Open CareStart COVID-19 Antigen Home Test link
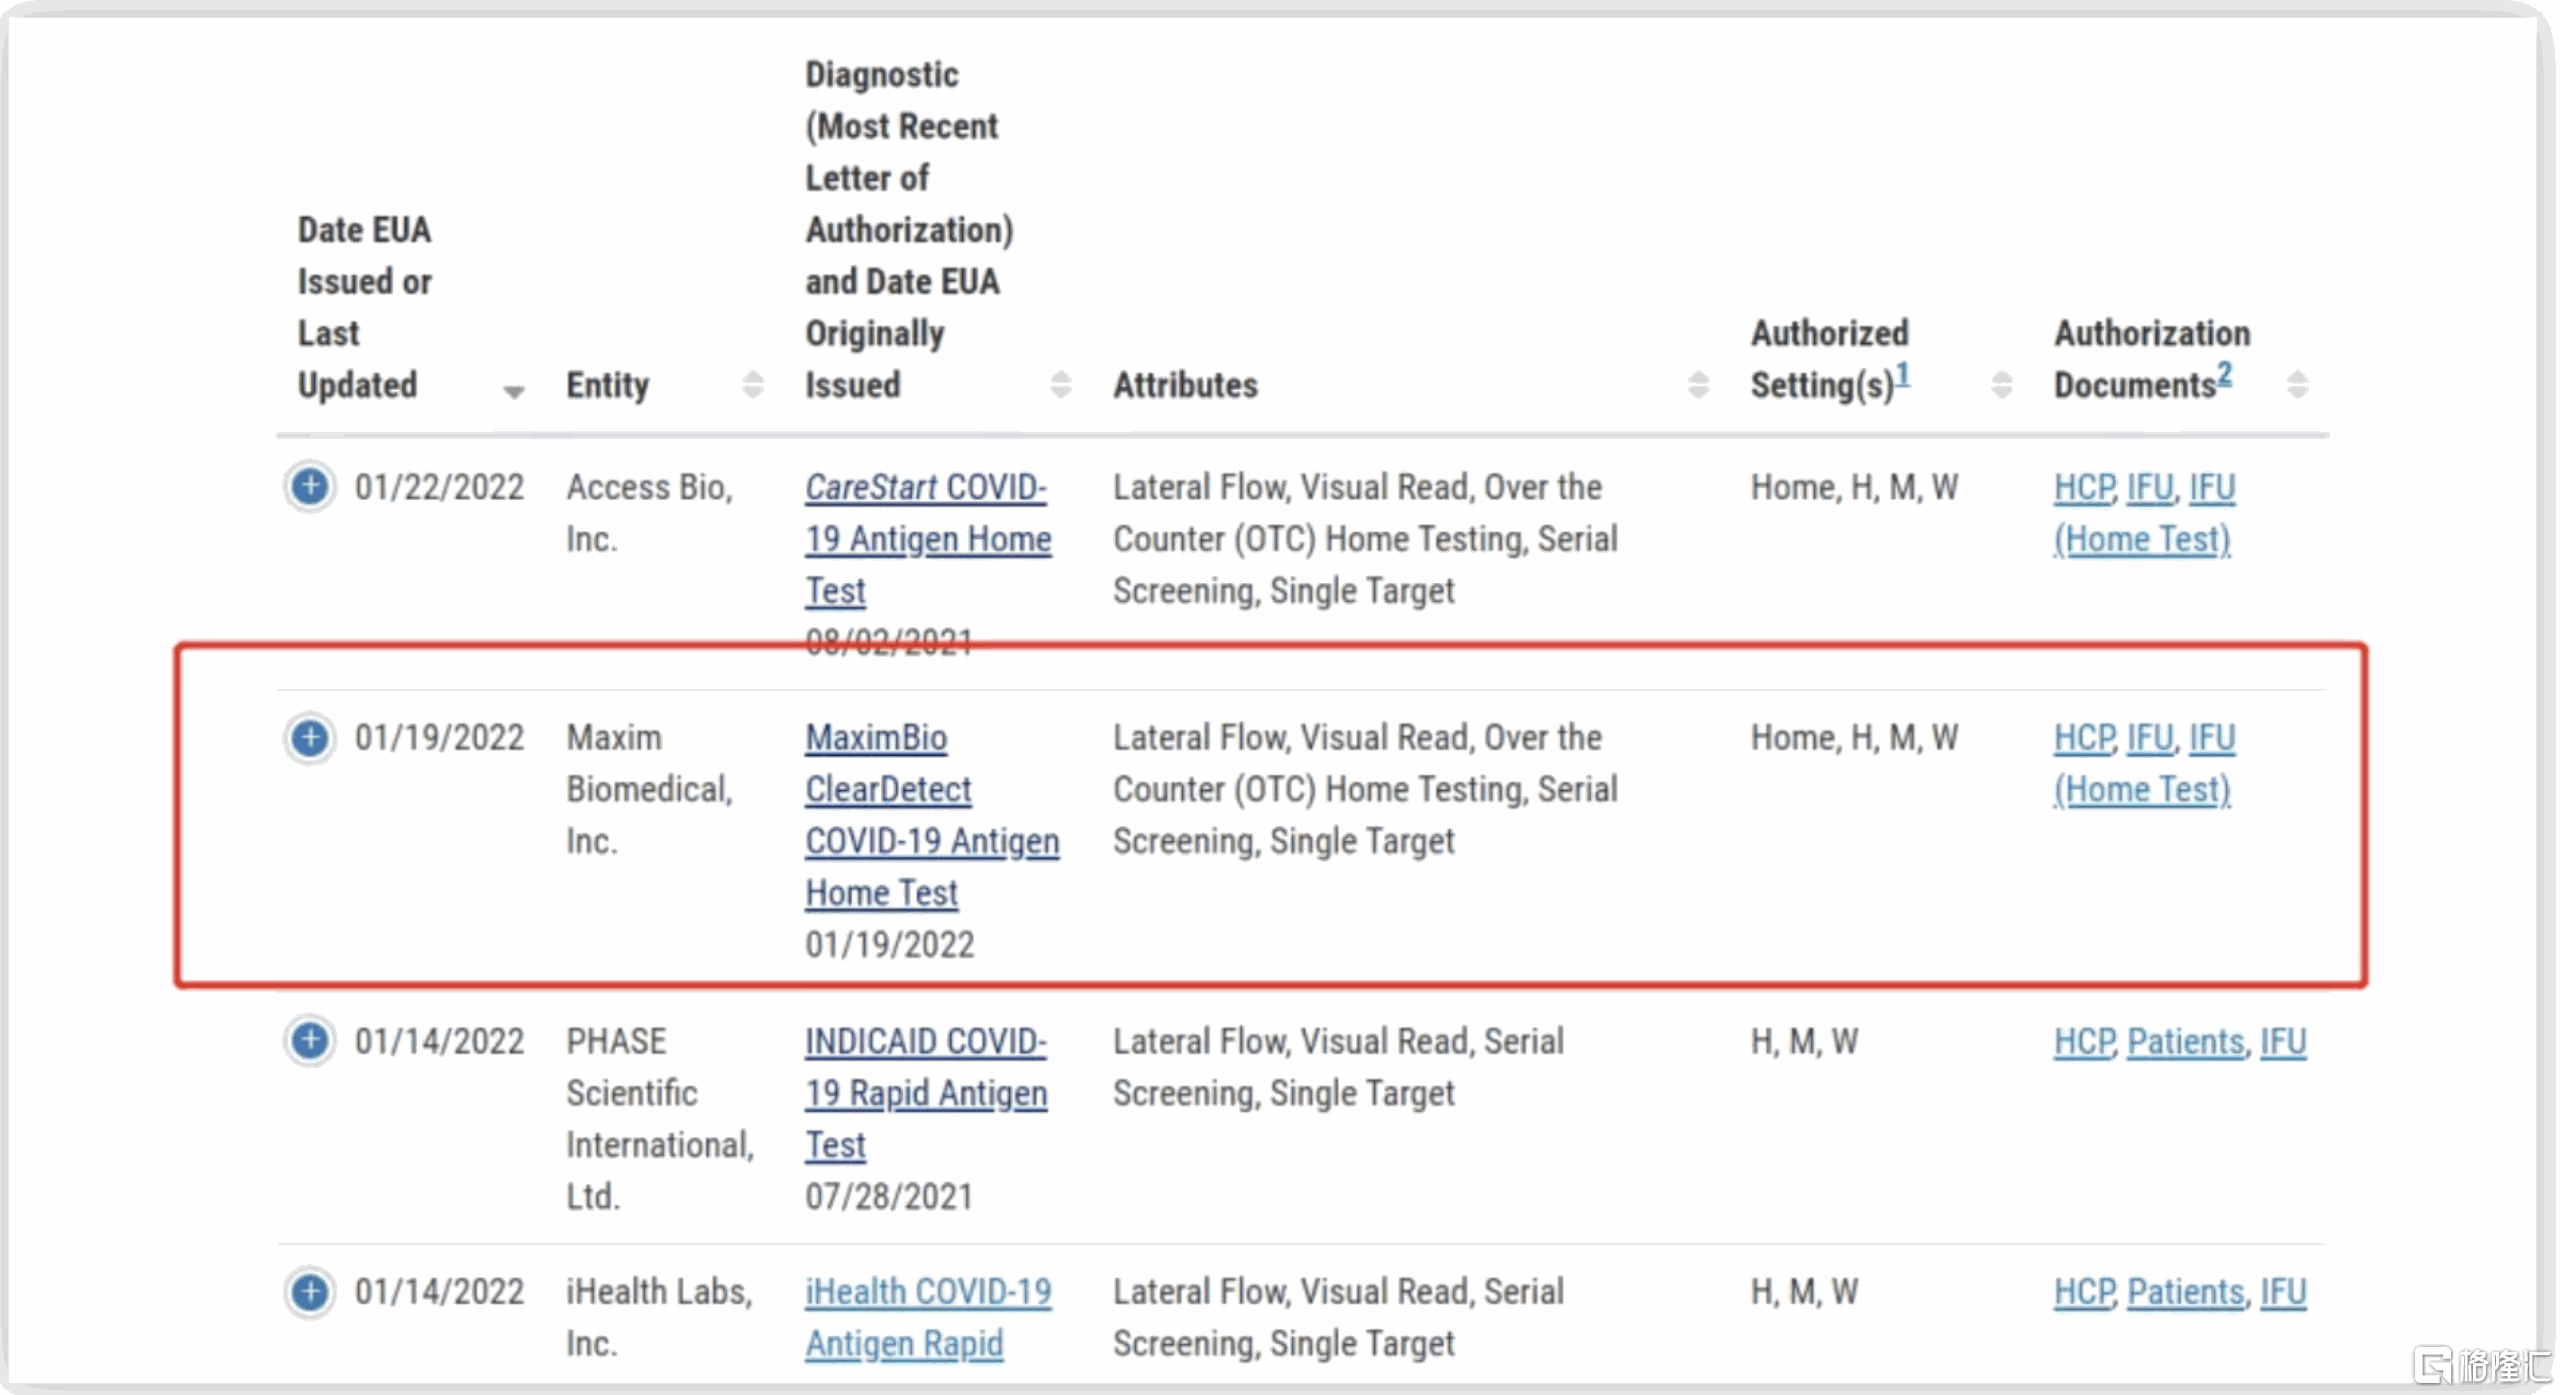Image resolution: width=2560 pixels, height=1395 pixels. pos(927,539)
